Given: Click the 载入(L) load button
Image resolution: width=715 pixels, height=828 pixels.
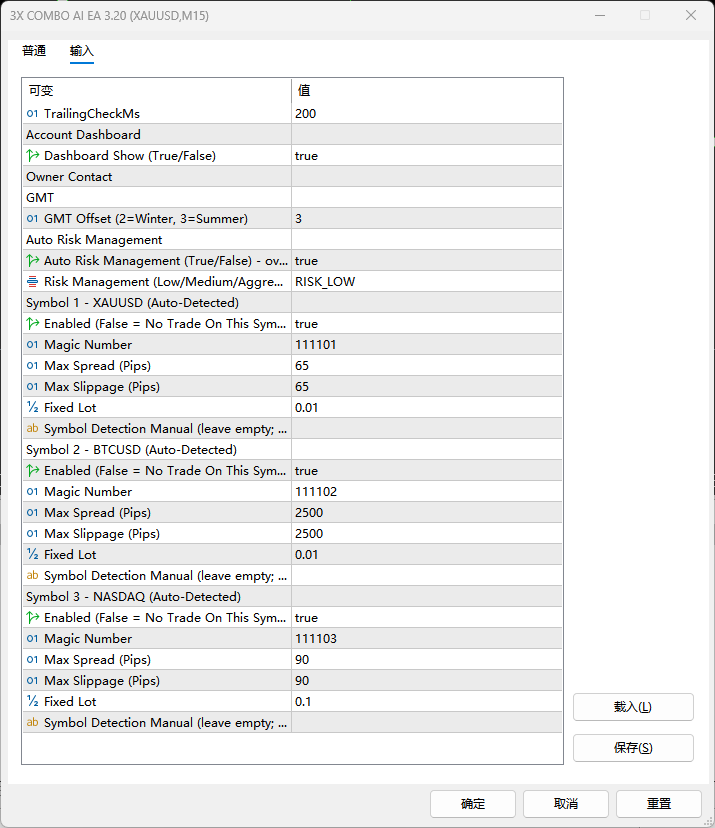Looking at the screenshot, I should [633, 707].
